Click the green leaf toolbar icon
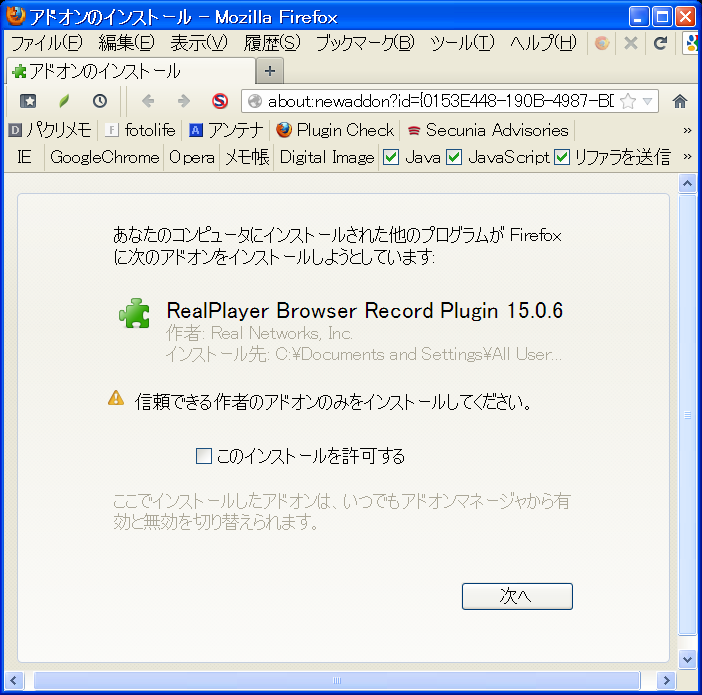This screenshot has width=702, height=695. coord(64,101)
